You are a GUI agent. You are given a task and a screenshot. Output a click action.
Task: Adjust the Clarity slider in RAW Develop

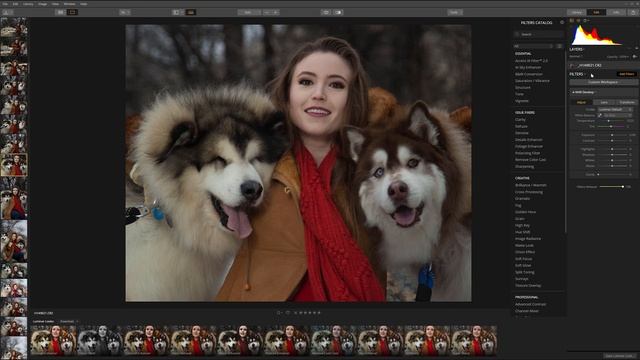point(612,174)
